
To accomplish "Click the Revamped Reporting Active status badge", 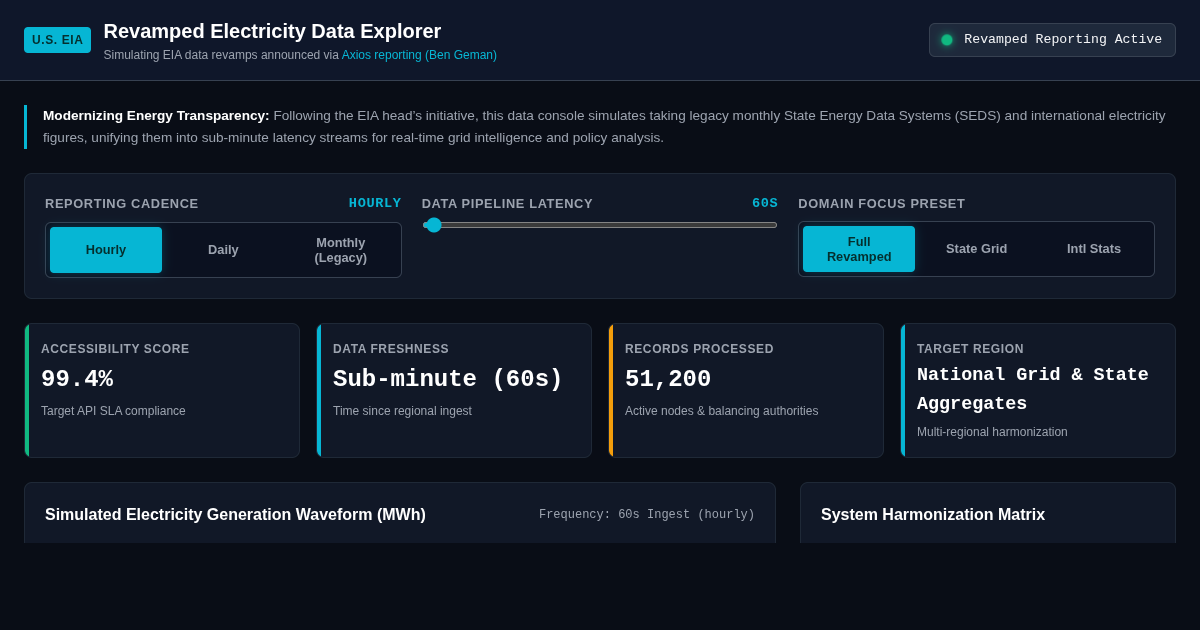I will coord(1052,40).
